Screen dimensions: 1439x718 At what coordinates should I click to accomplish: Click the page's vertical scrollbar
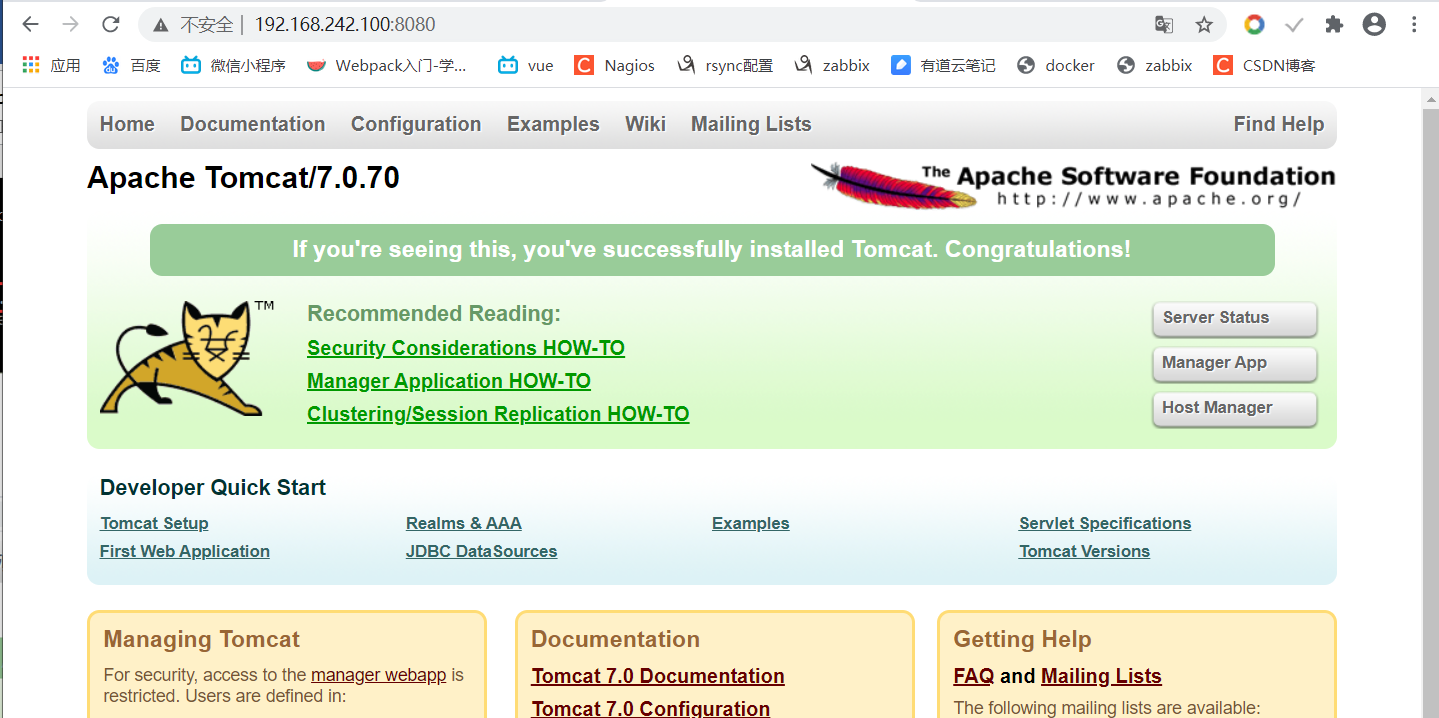point(1430,403)
